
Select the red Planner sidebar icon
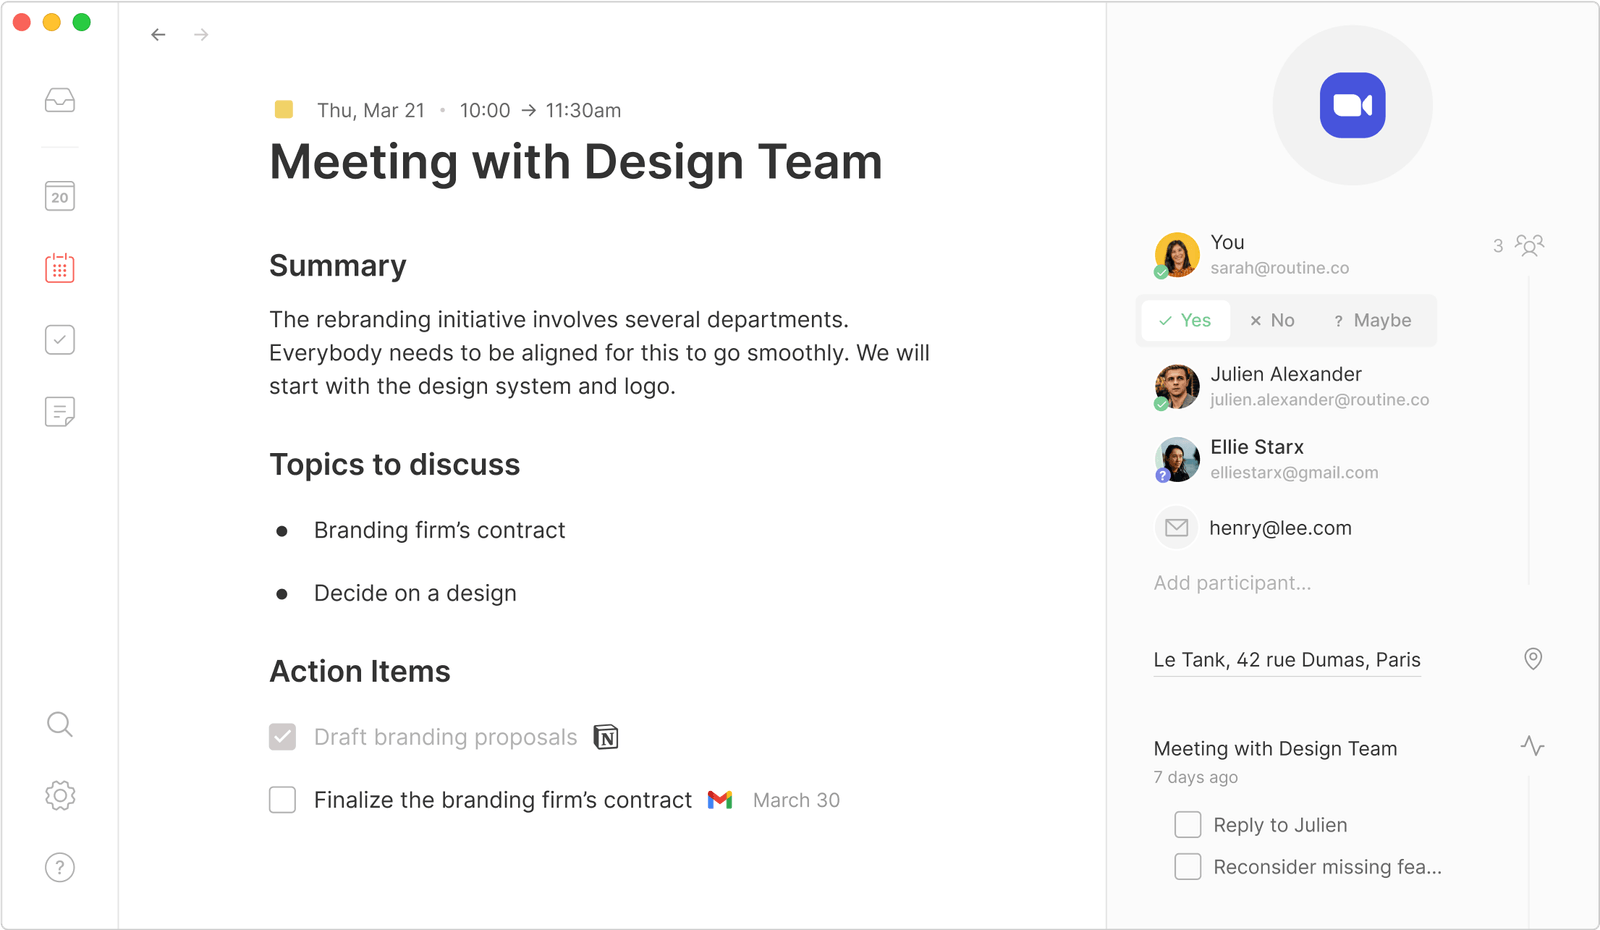(x=60, y=268)
